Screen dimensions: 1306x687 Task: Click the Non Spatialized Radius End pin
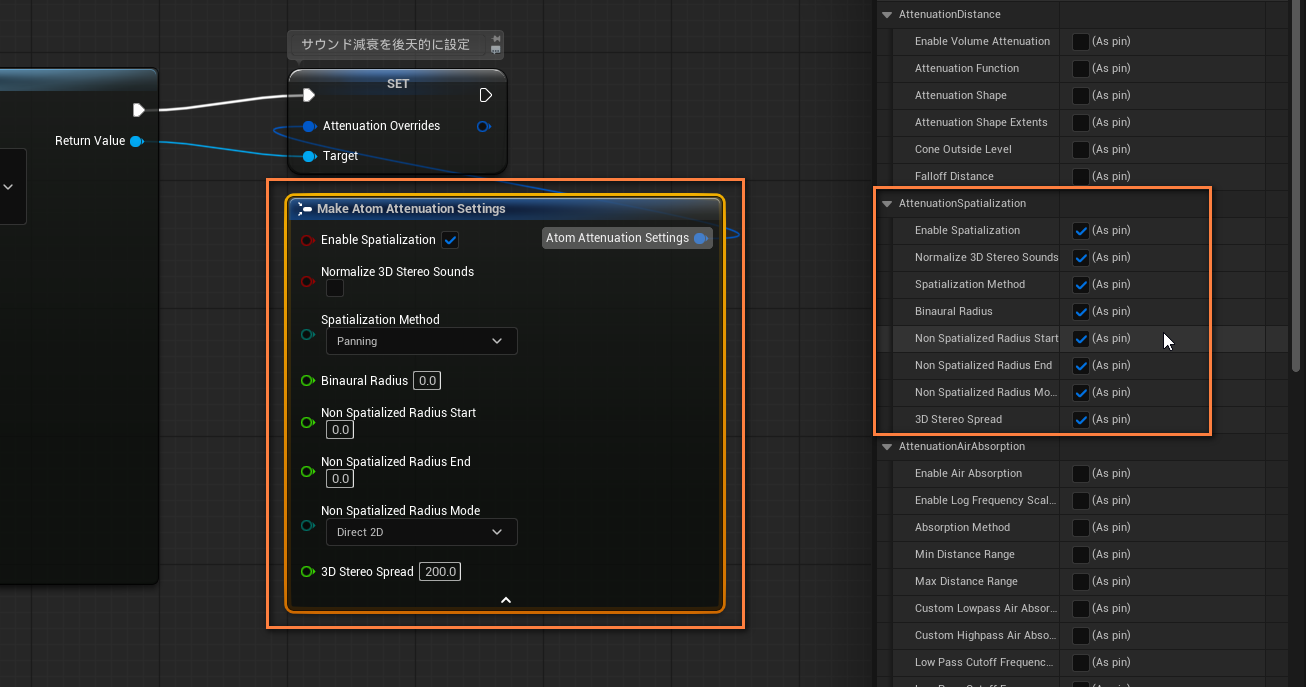pyautogui.click(x=308, y=471)
